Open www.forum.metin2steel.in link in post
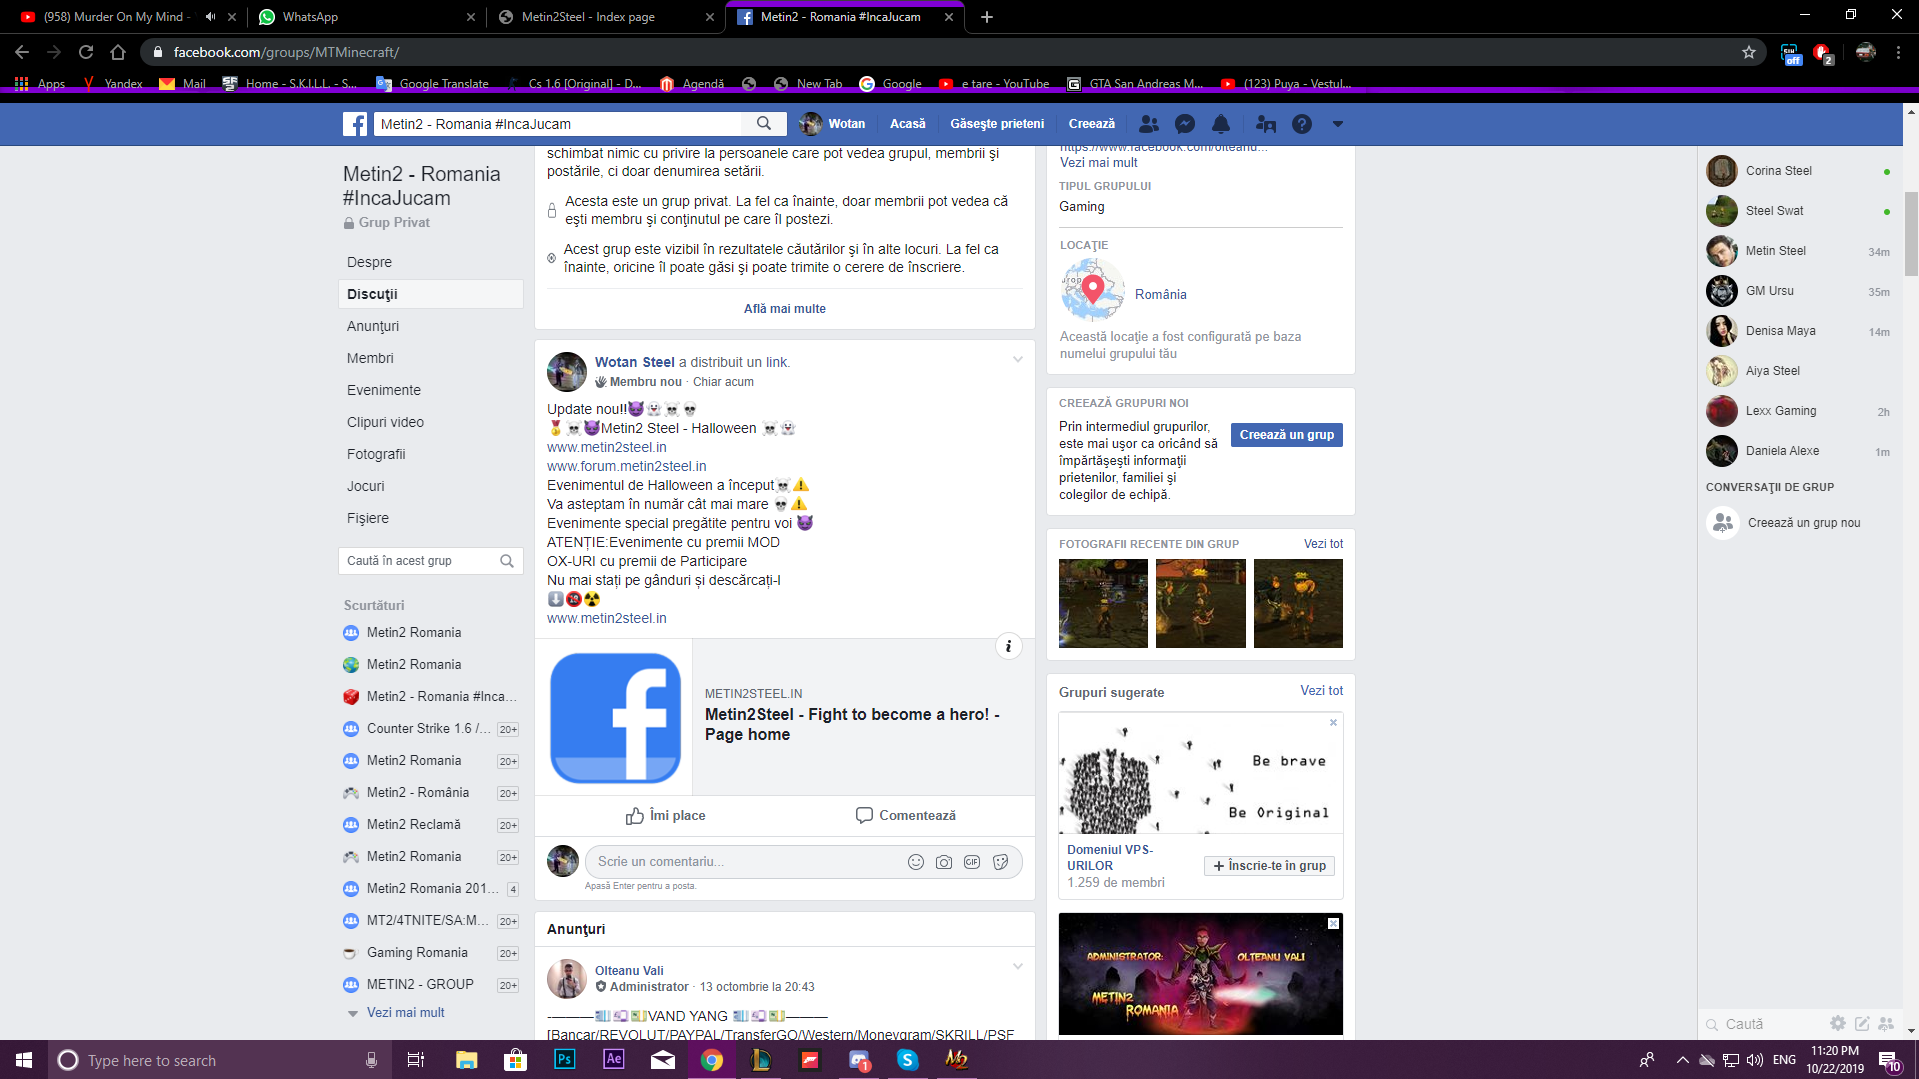1919x1079 pixels. click(x=626, y=466)
